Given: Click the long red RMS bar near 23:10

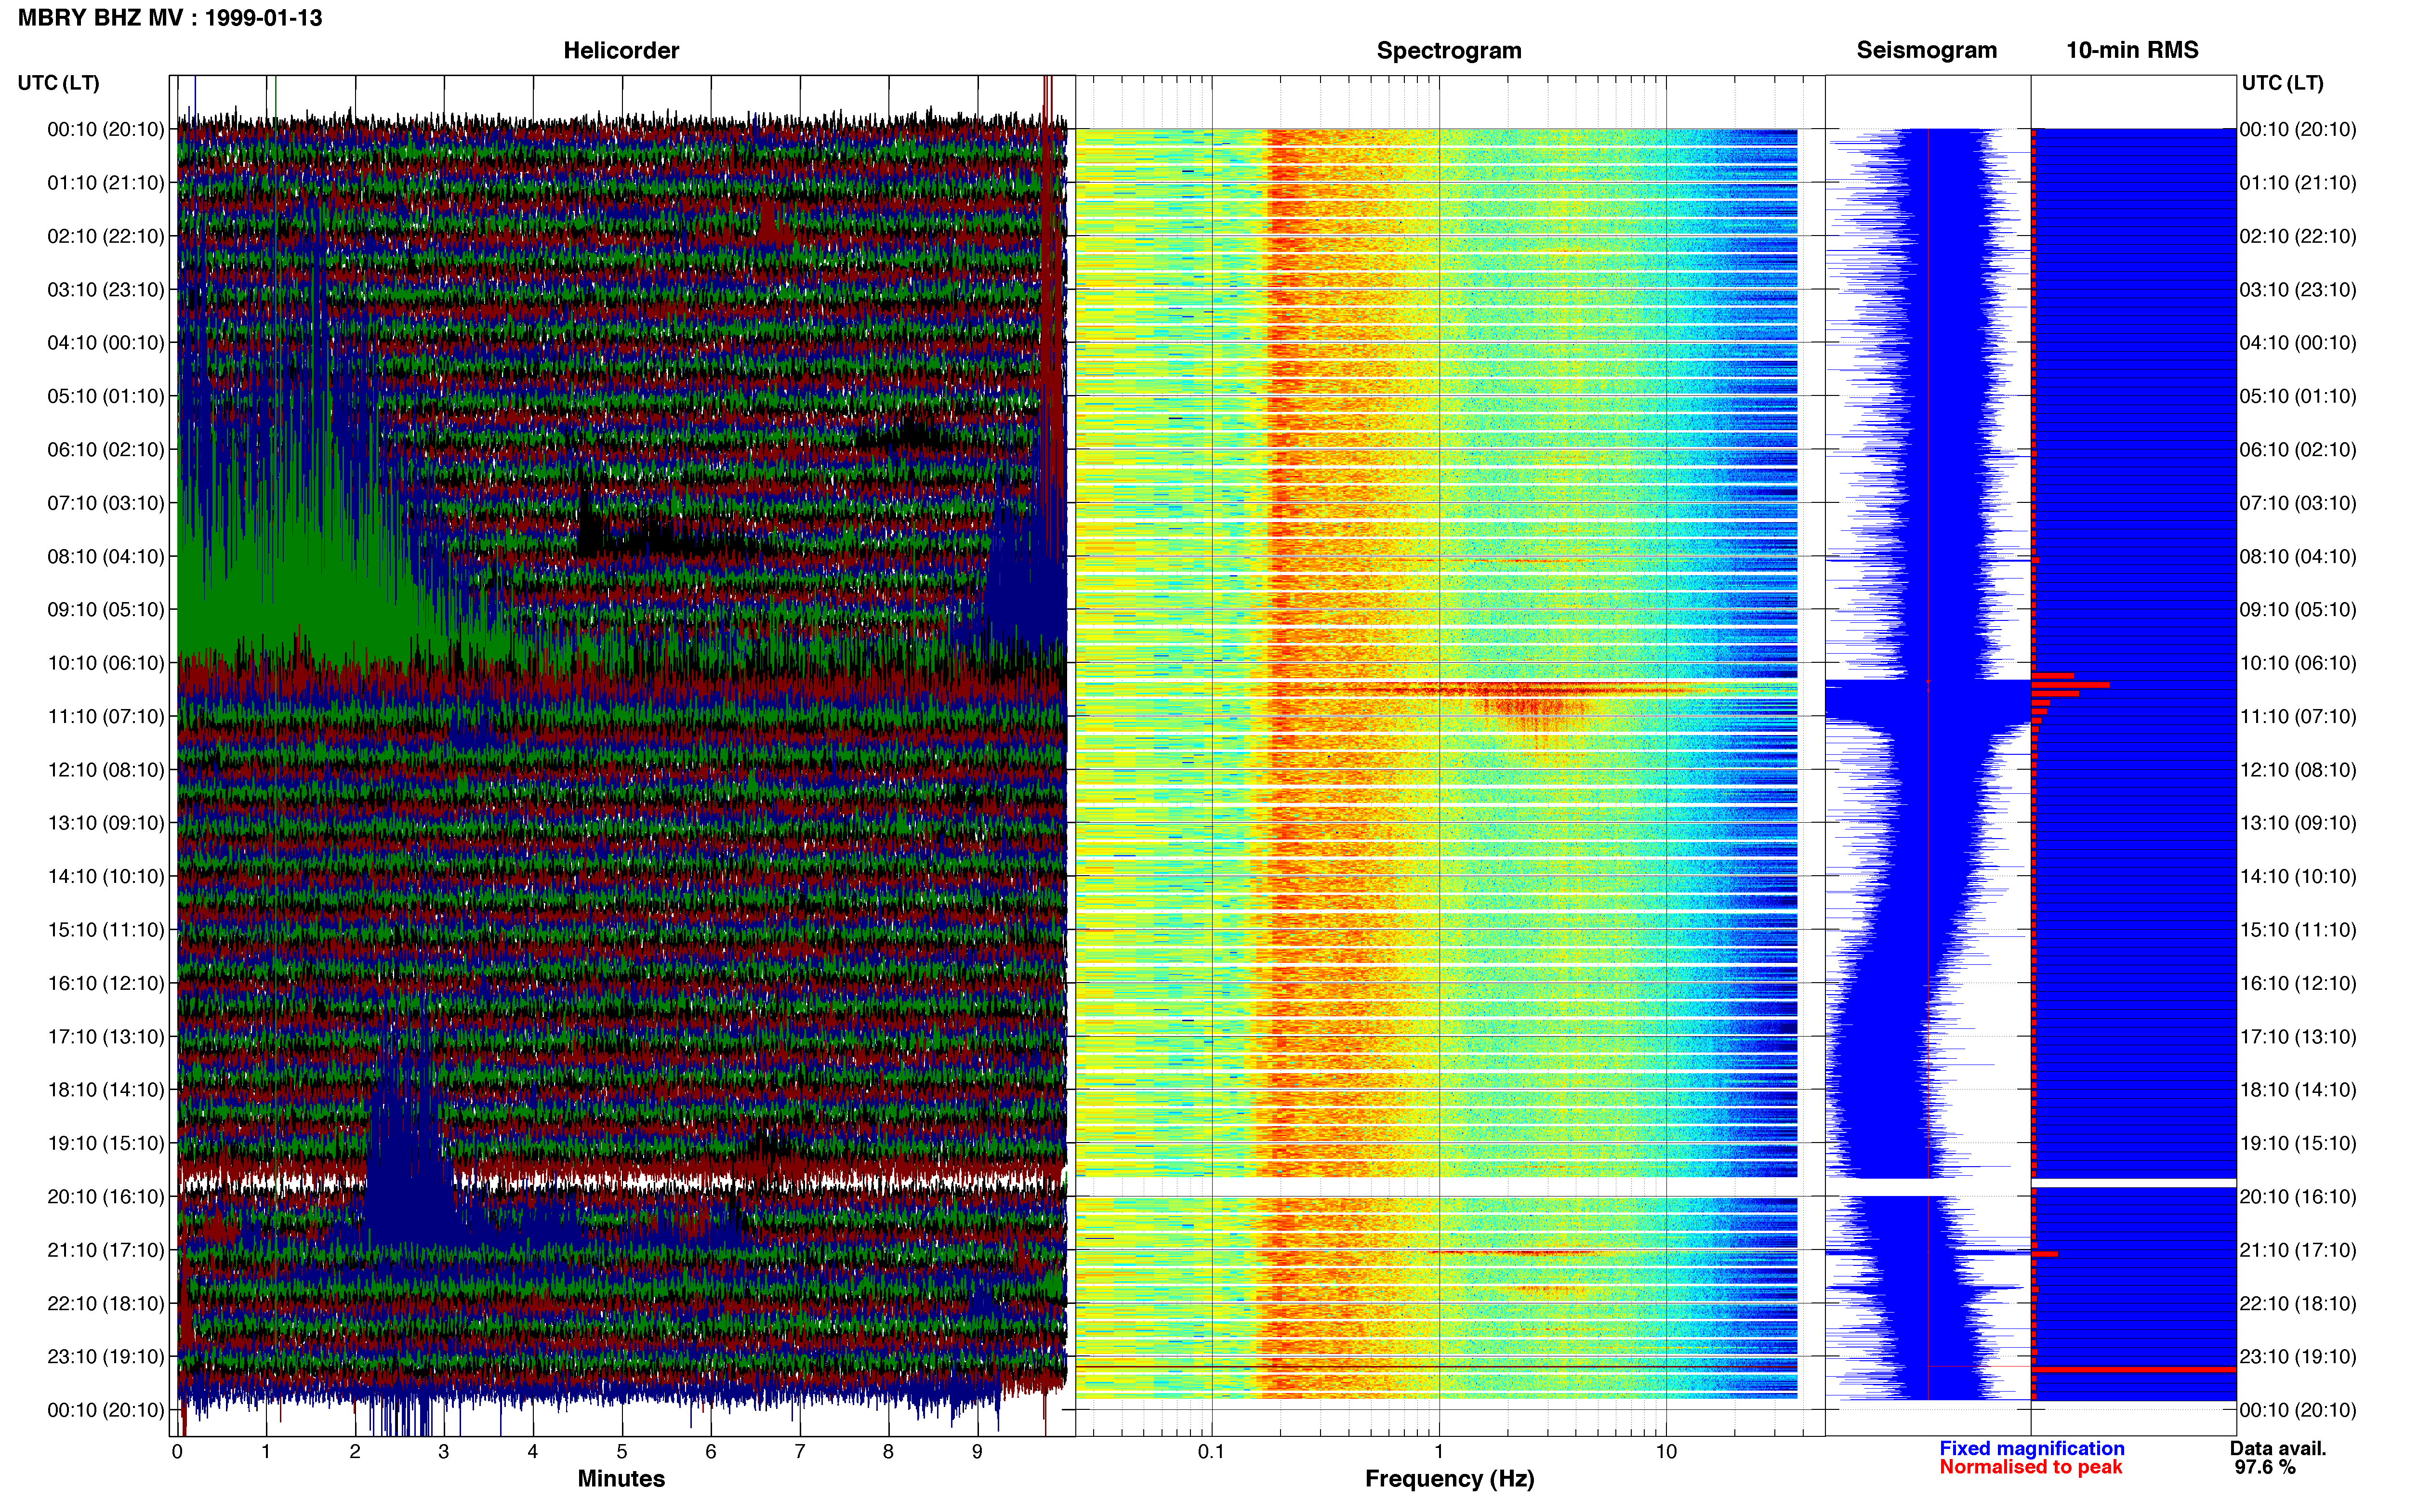Looking at the screenshot, I should click(x=2134, y=1369).
